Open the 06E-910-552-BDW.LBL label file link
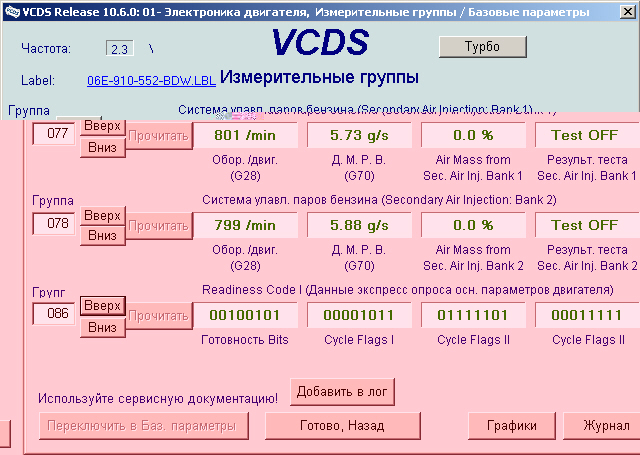The width and height of the screenshot is (640, 455). 151,80
